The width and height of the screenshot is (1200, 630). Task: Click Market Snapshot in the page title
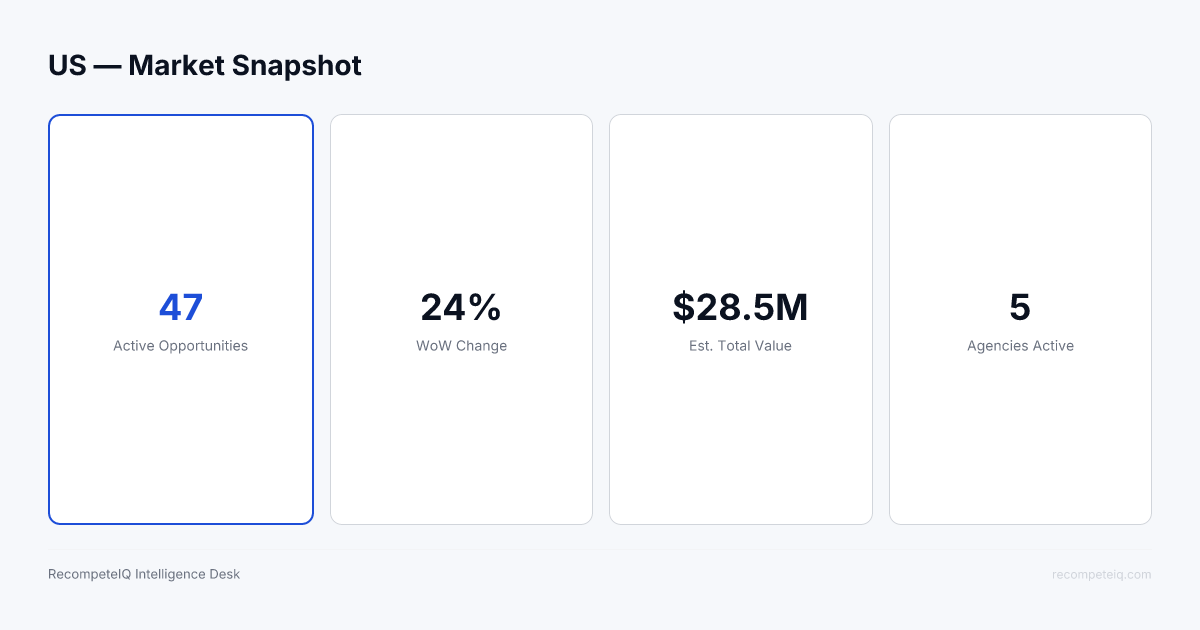click(x=245, y=66)
